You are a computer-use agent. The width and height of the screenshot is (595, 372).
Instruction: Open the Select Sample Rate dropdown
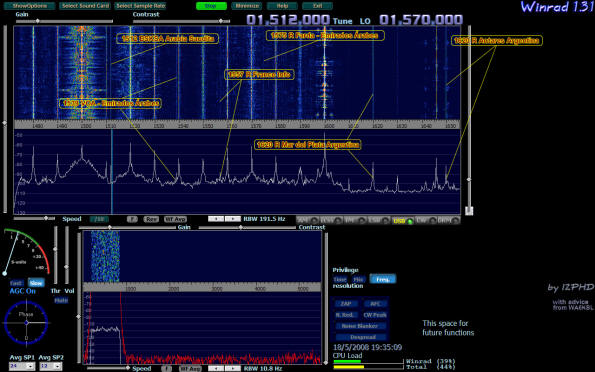click(x=140, y=6)
